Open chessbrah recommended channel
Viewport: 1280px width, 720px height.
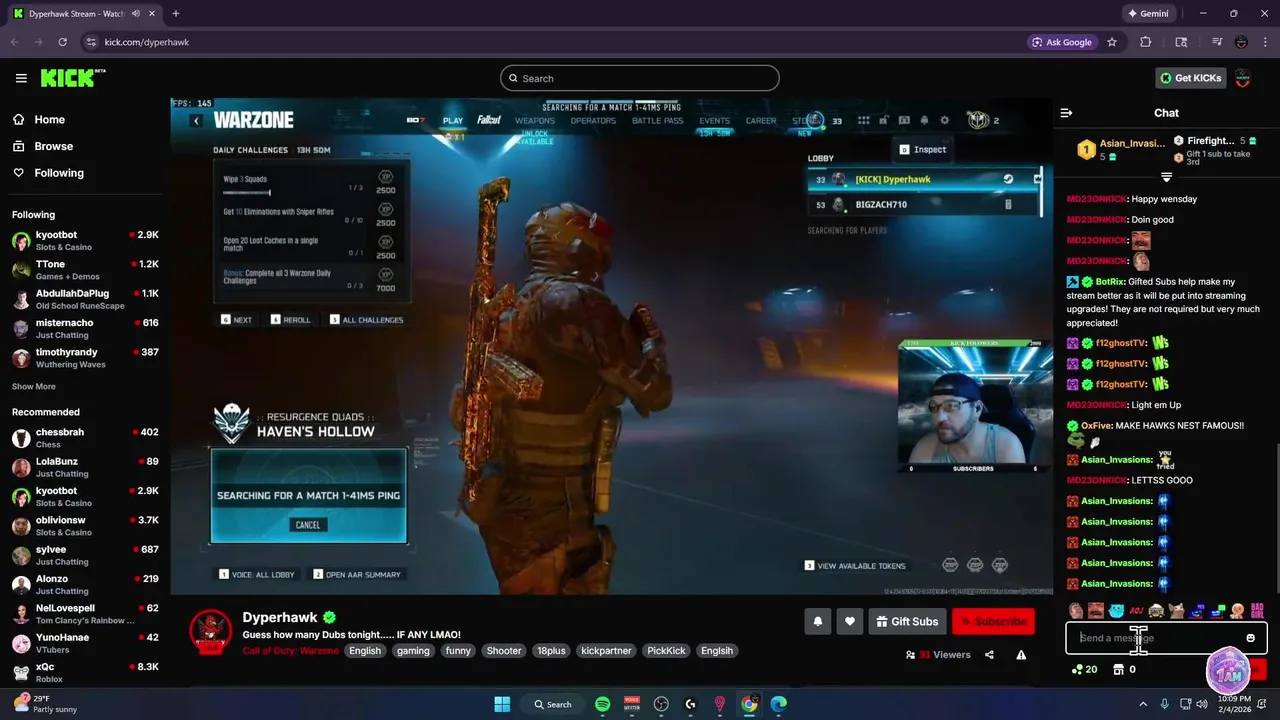[85, 438]
